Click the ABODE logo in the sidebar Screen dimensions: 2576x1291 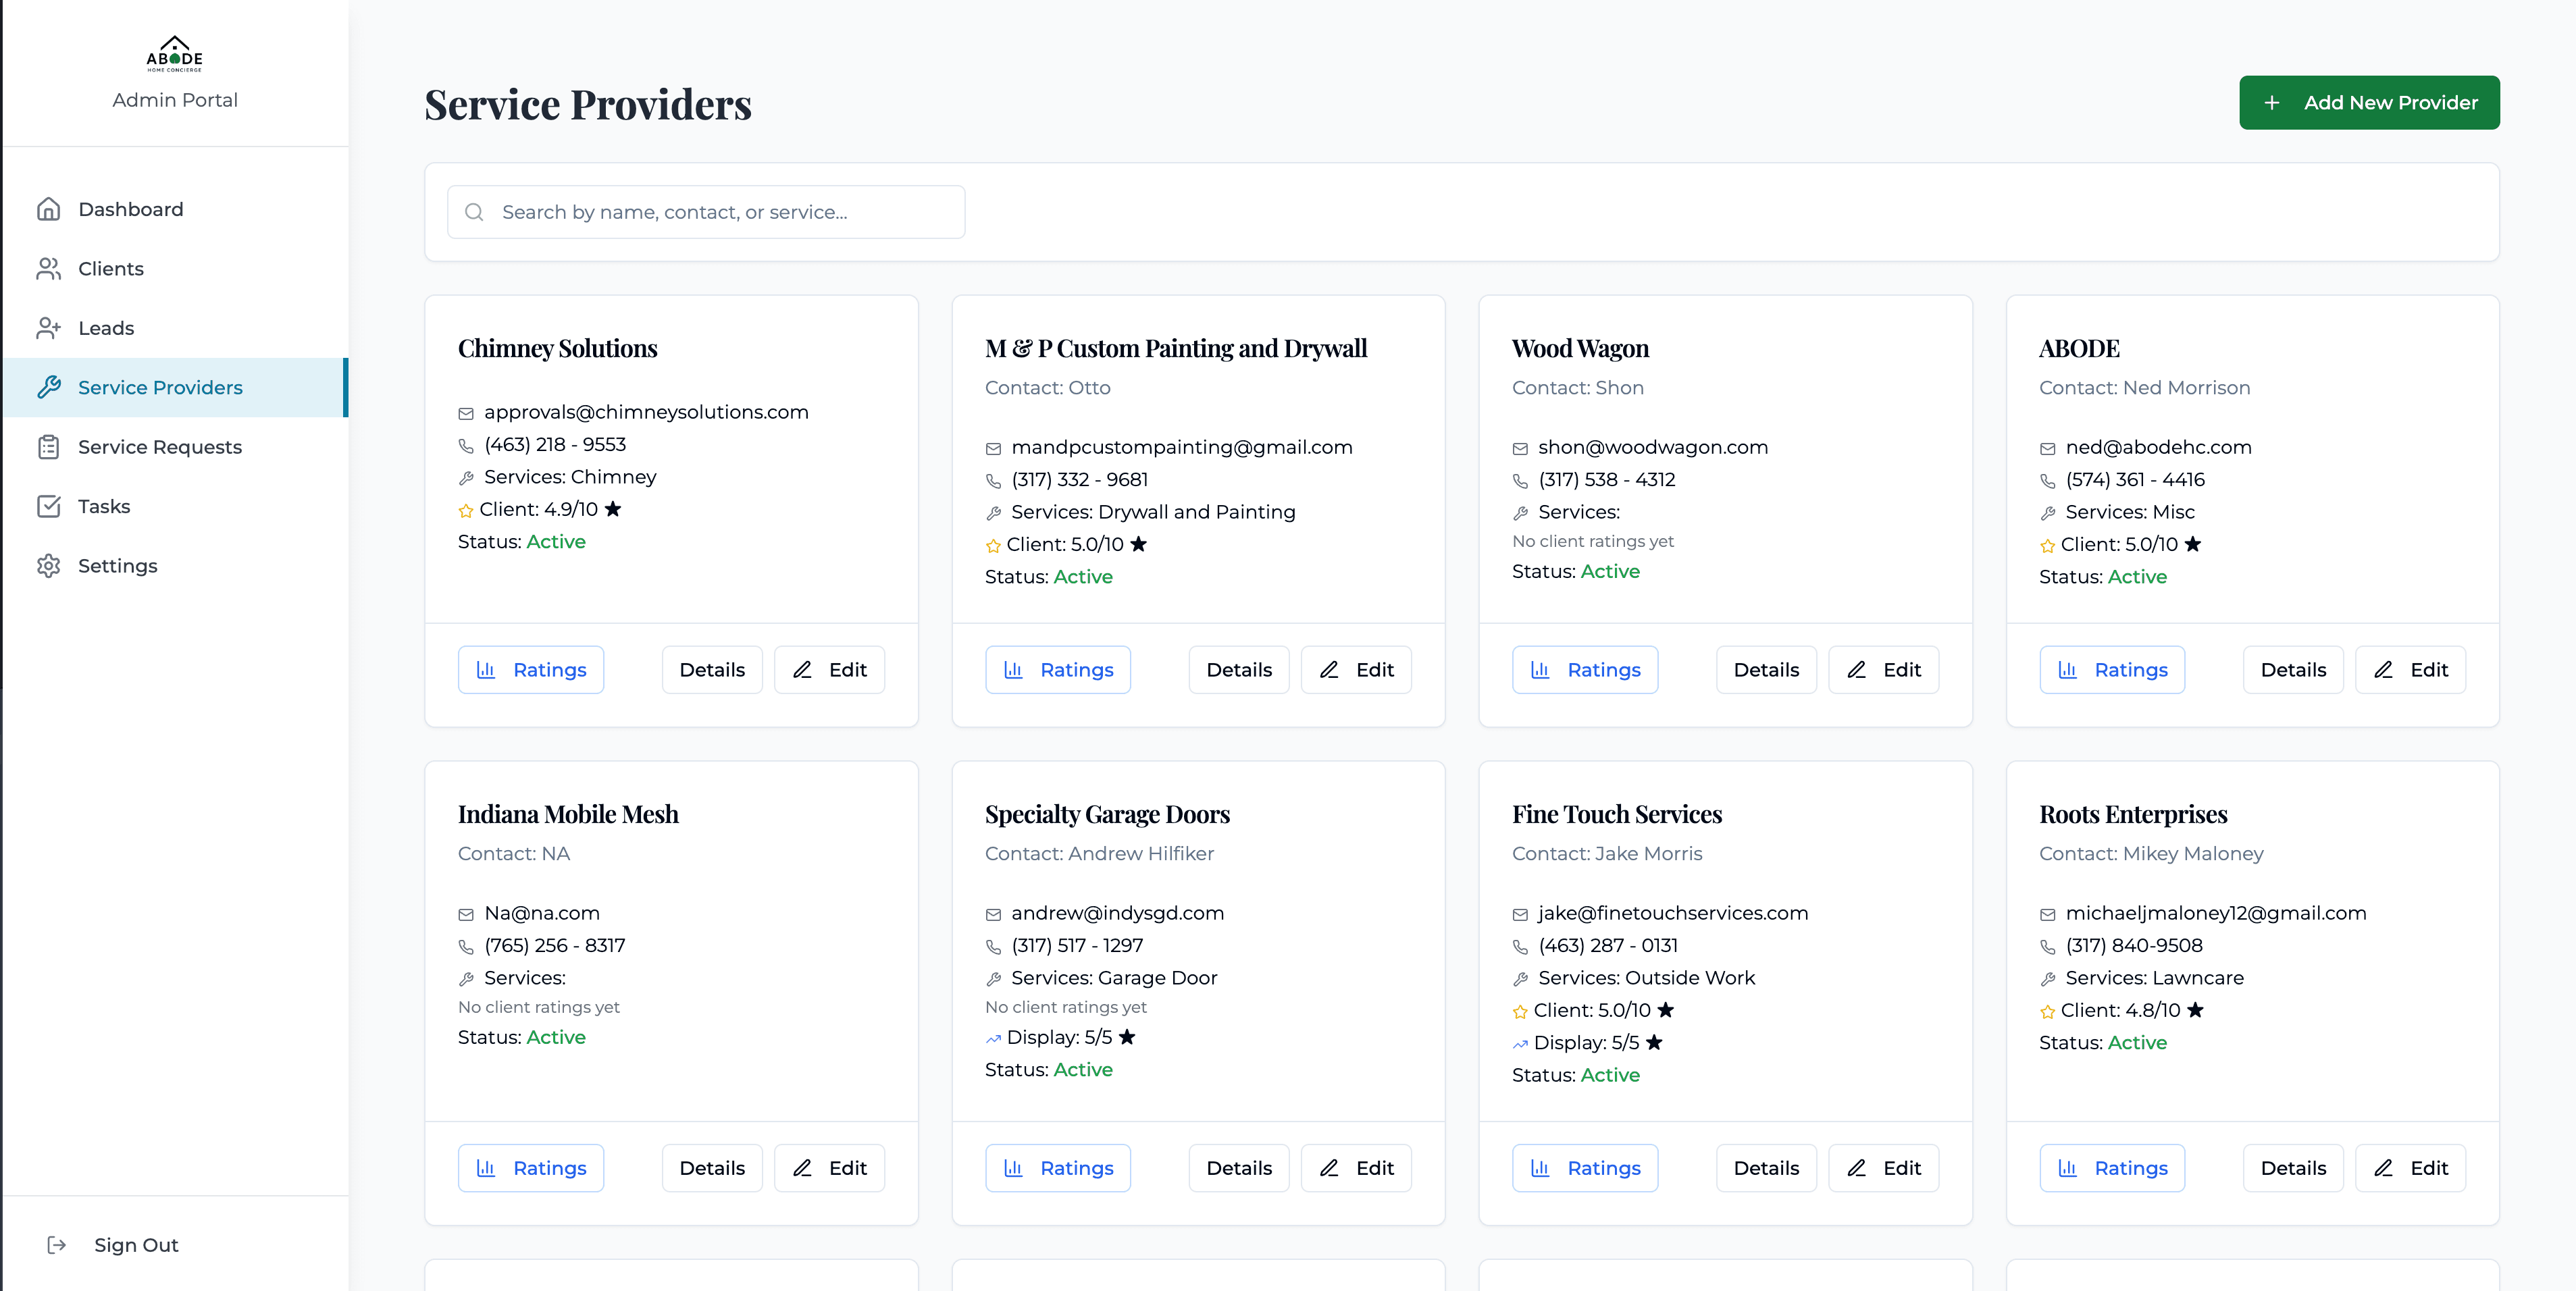click(174, 54)
